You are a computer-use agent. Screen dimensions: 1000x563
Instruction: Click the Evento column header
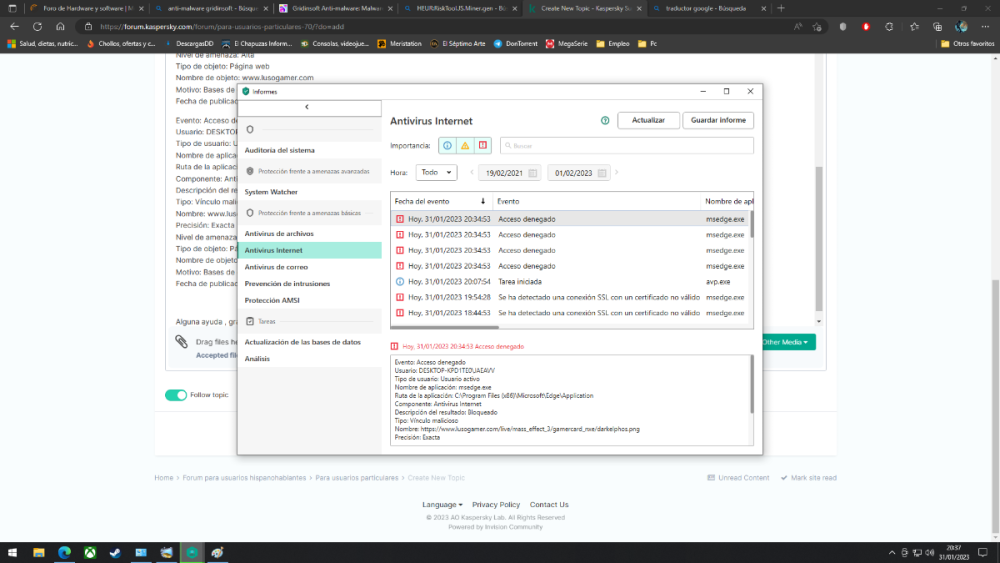[x=597, y=201]
